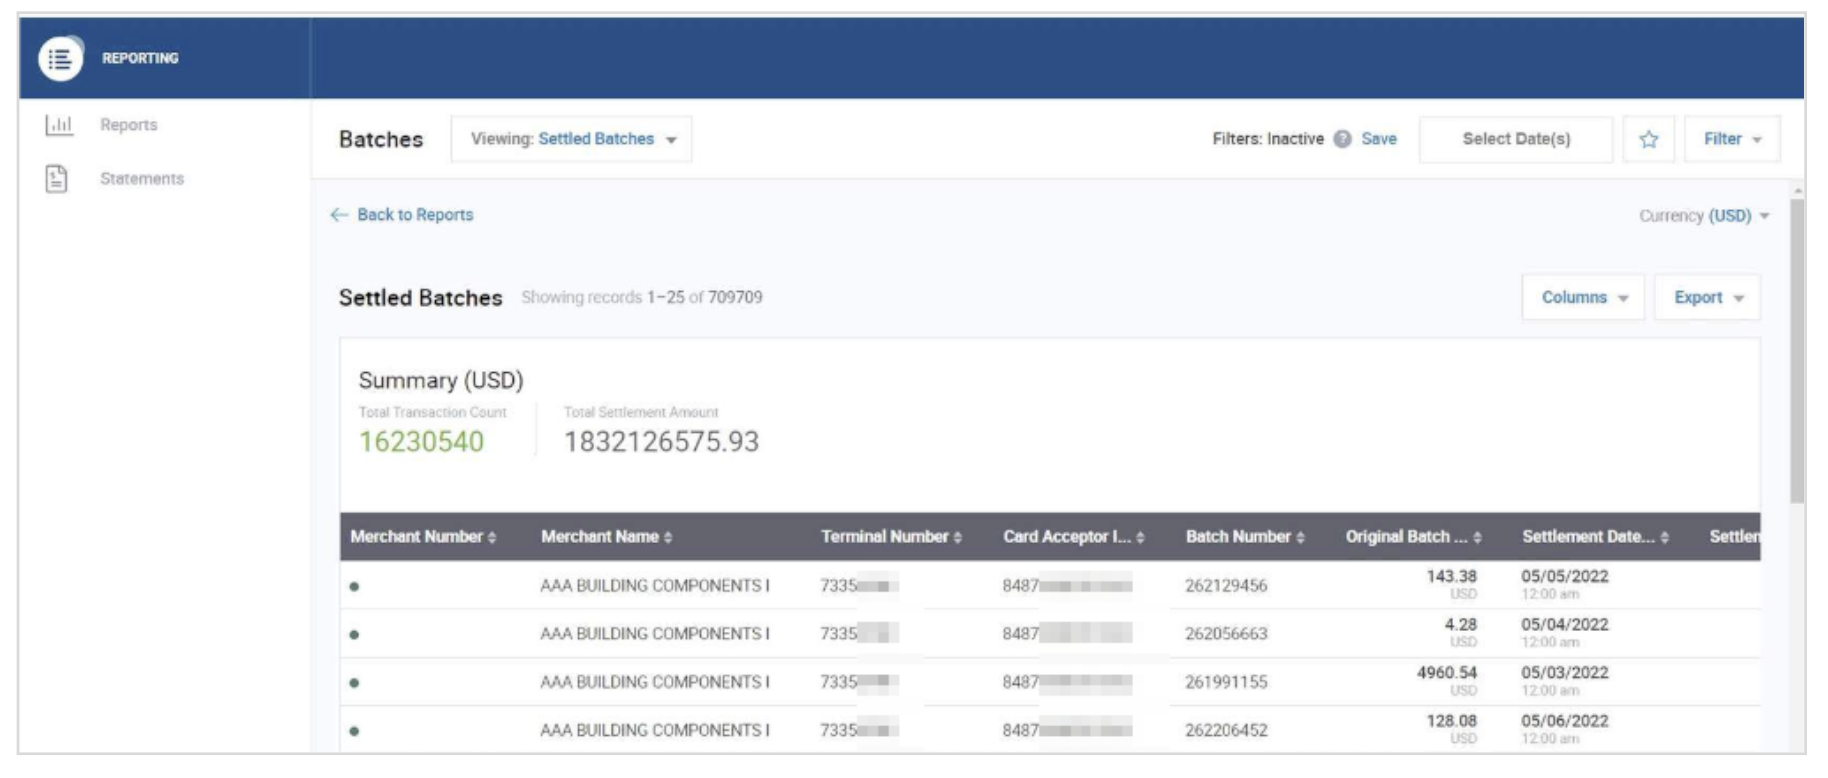Click the Select Date(s) field
The width and height of the screenshot is (1828, 778).
[1515, 139]
